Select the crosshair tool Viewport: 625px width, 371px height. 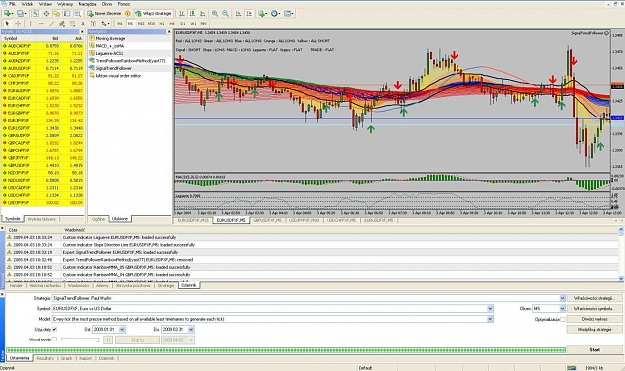coord(18,24)
